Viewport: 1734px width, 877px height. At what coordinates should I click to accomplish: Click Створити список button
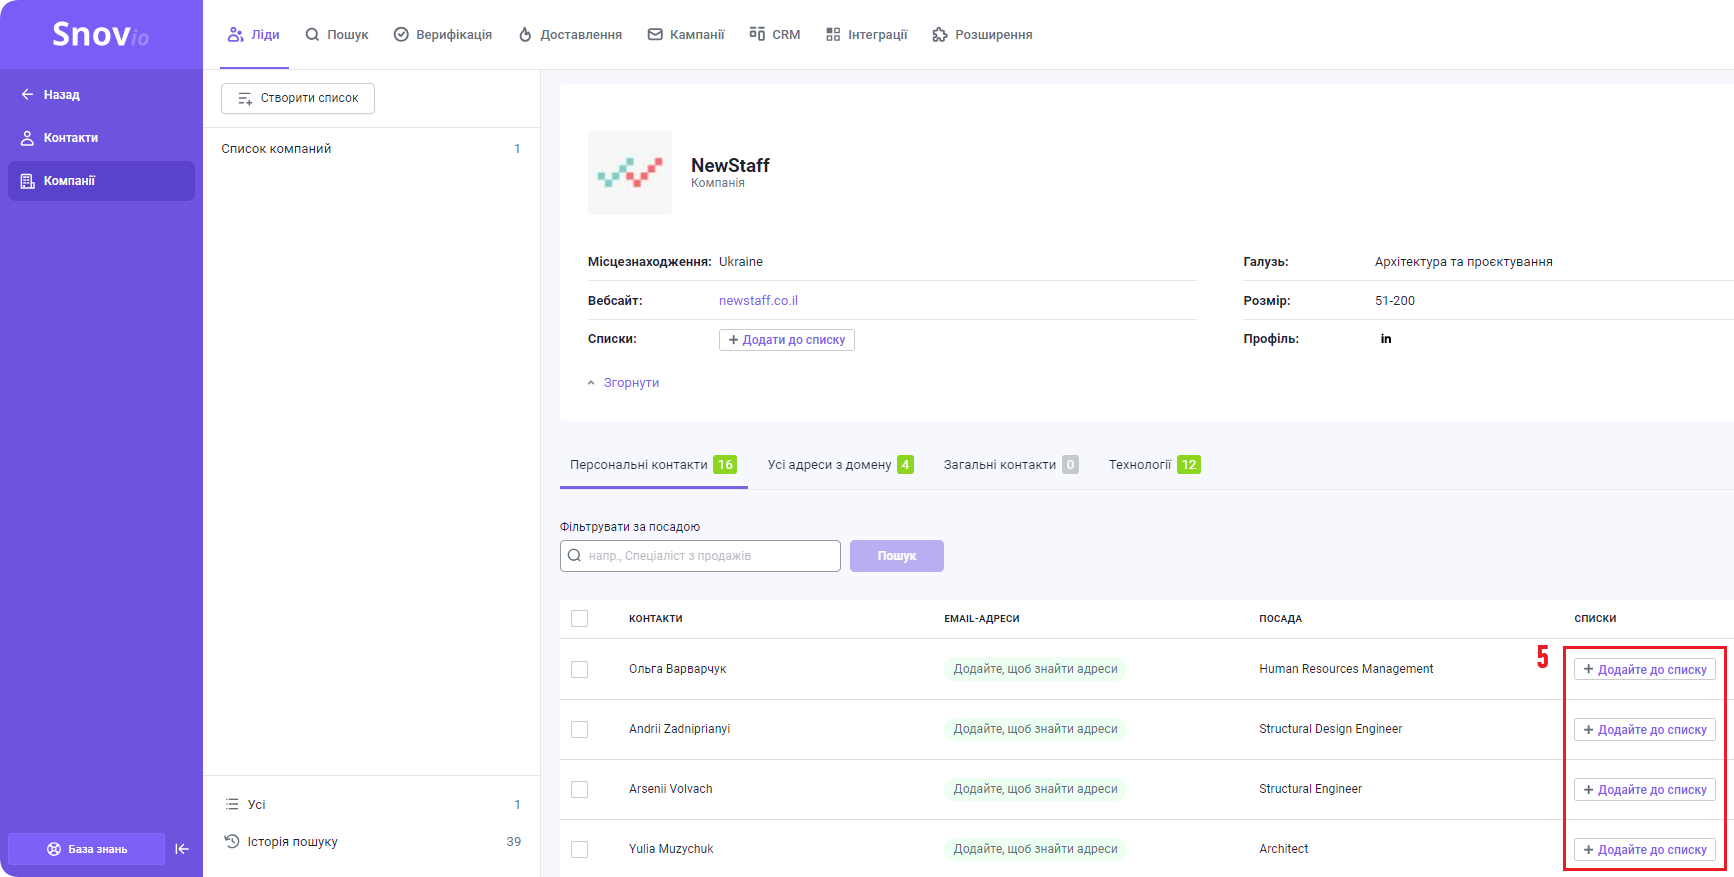point(298,98)
